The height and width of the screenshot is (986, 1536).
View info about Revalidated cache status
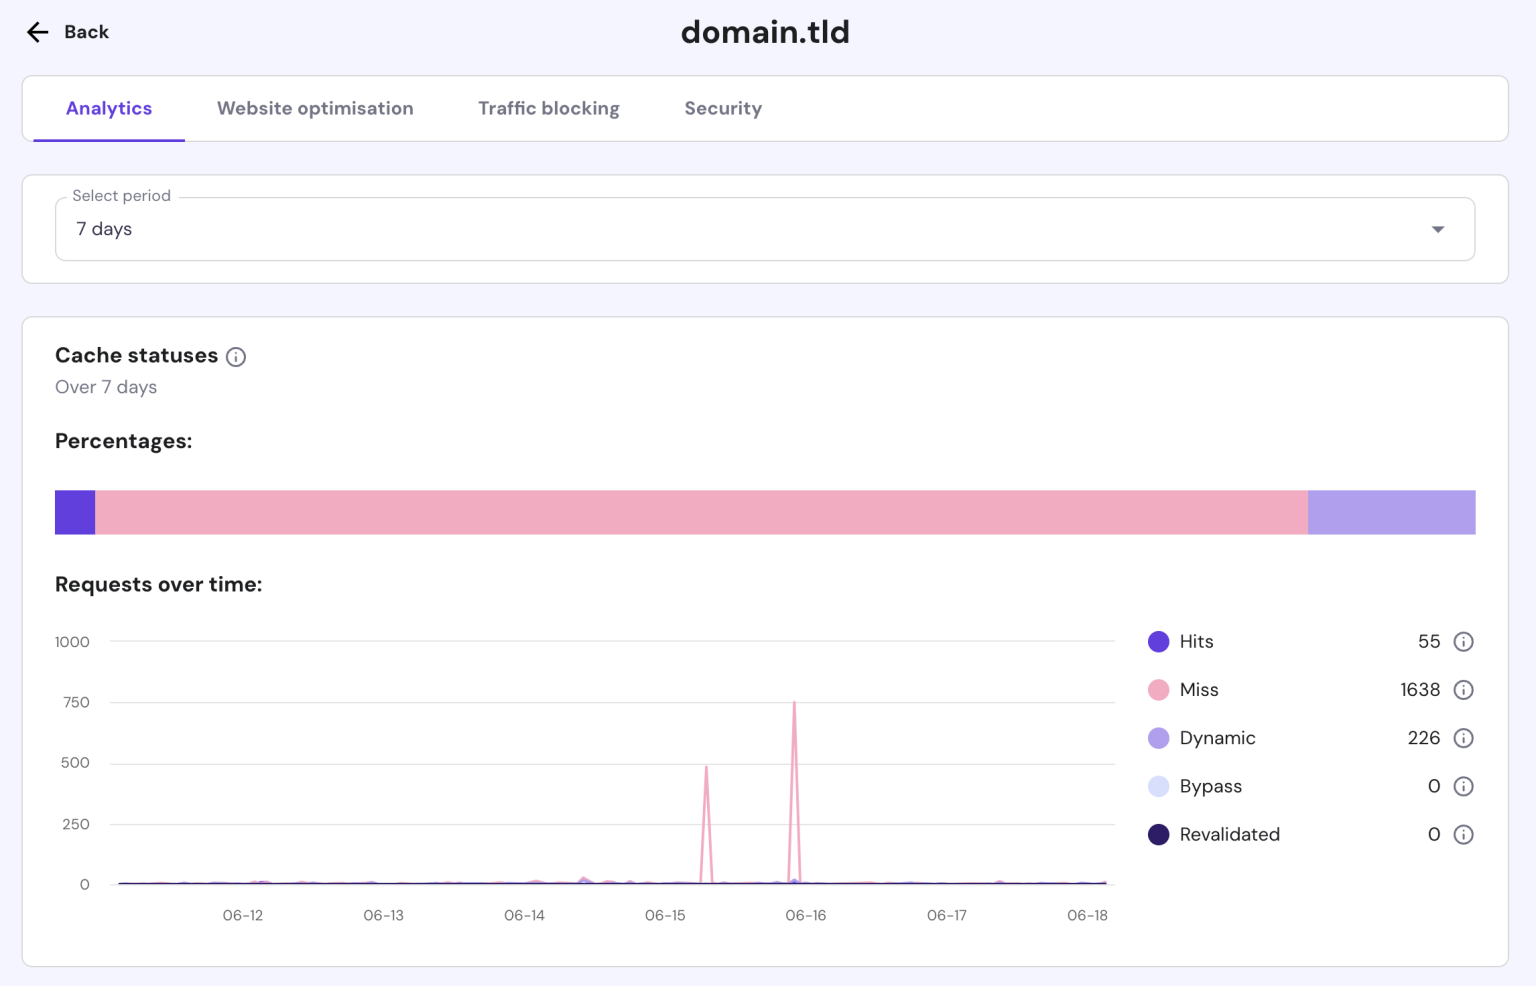[x=1463, y=834]
